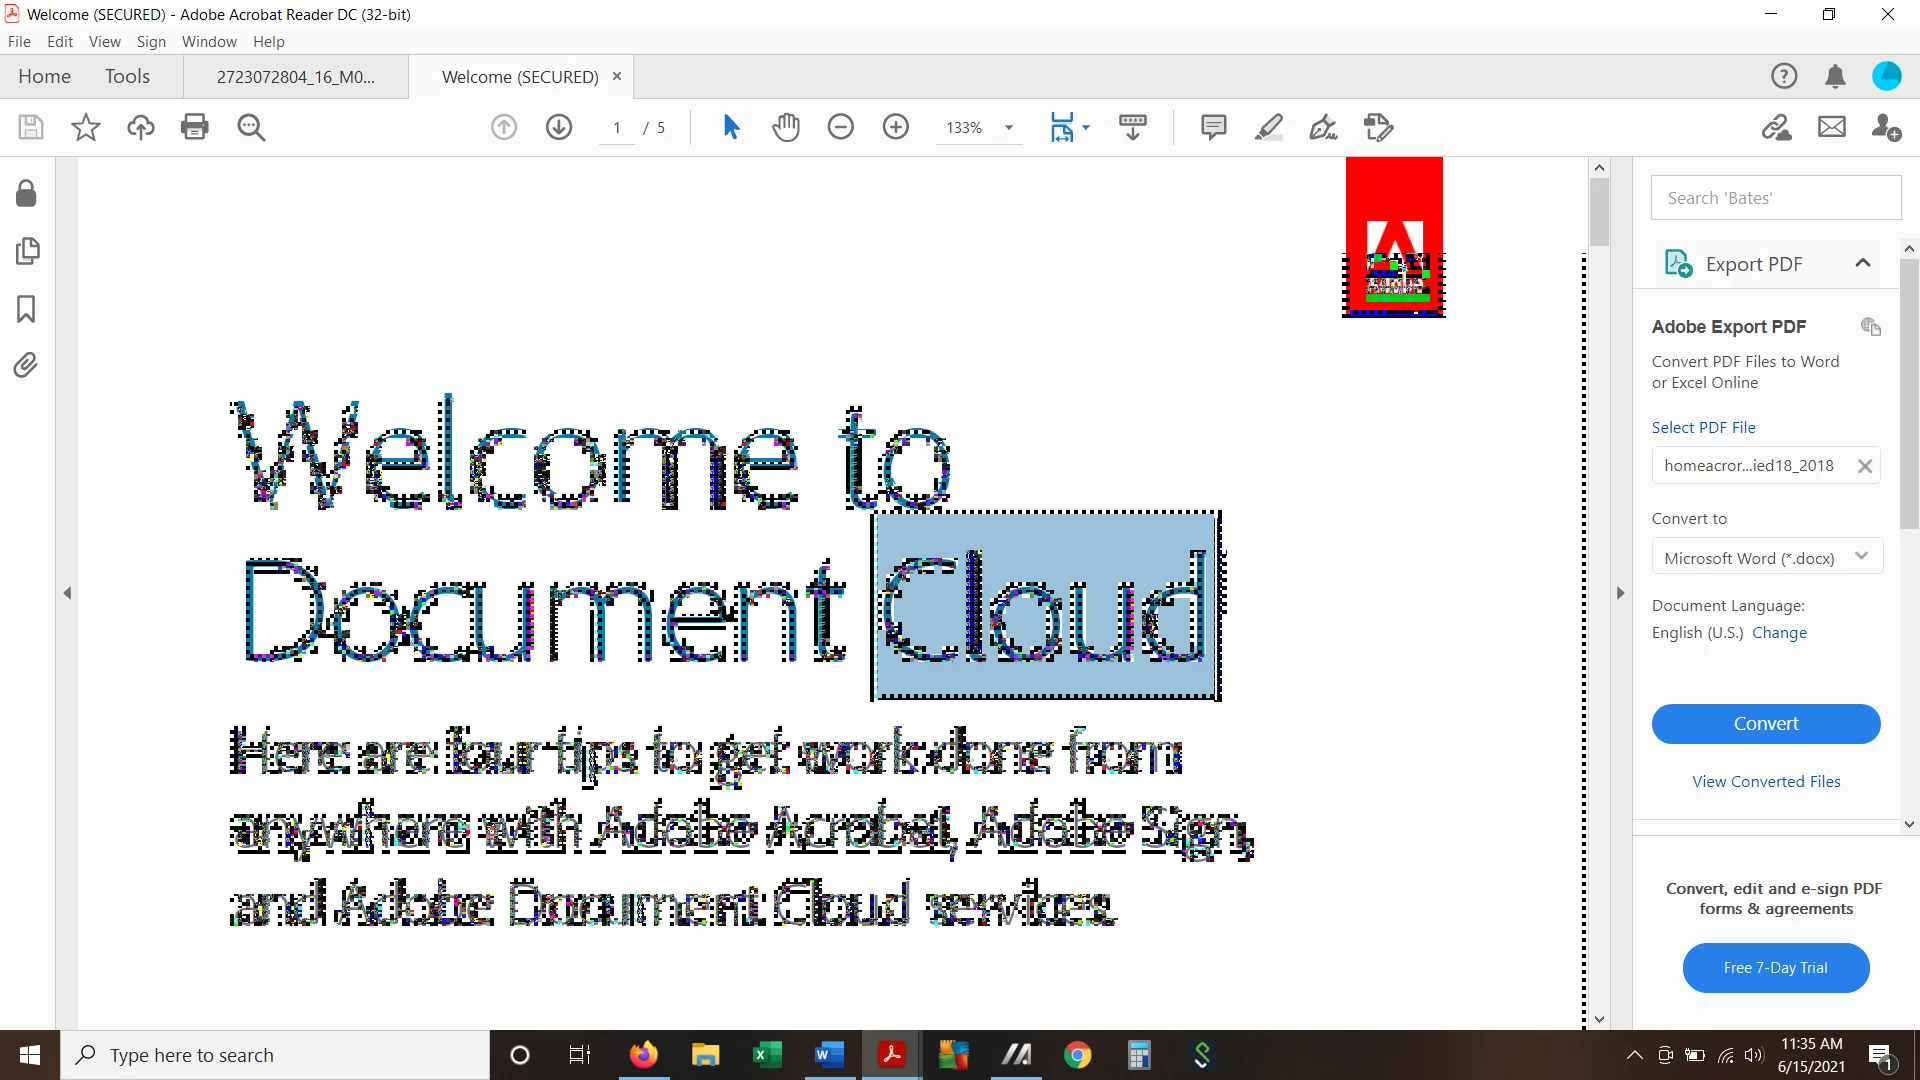Image resolution: width=1920 pixels, height=1080 pixels.
Task: Go to next page arrow
Action: coord(559,127)
